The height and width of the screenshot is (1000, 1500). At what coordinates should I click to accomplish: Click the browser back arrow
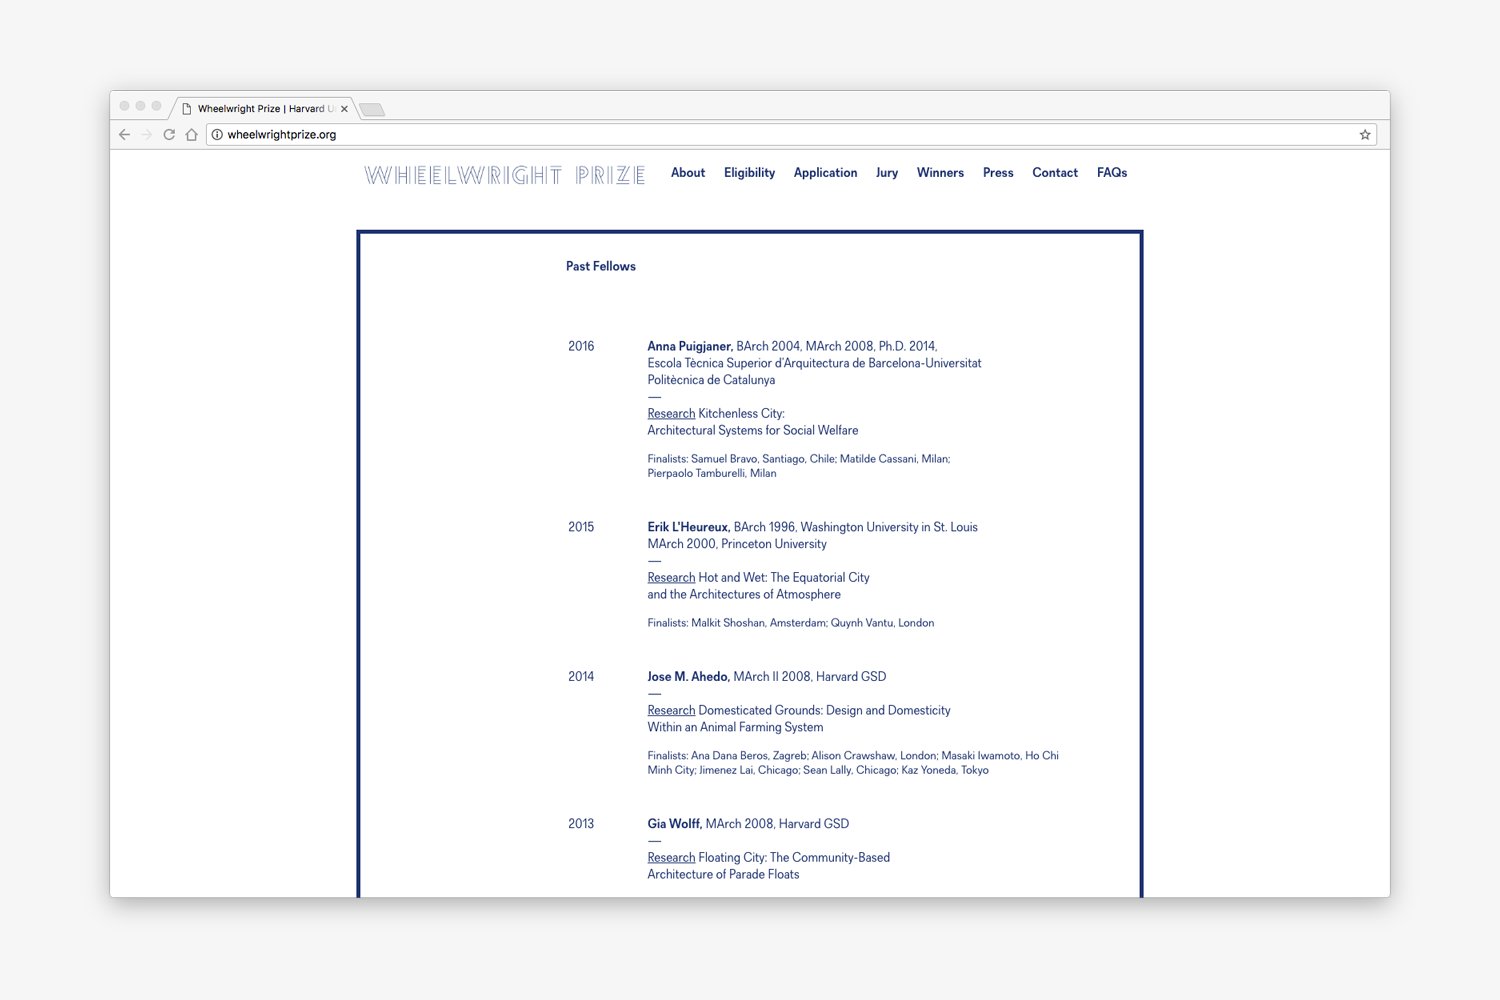(x=125, y=135)
